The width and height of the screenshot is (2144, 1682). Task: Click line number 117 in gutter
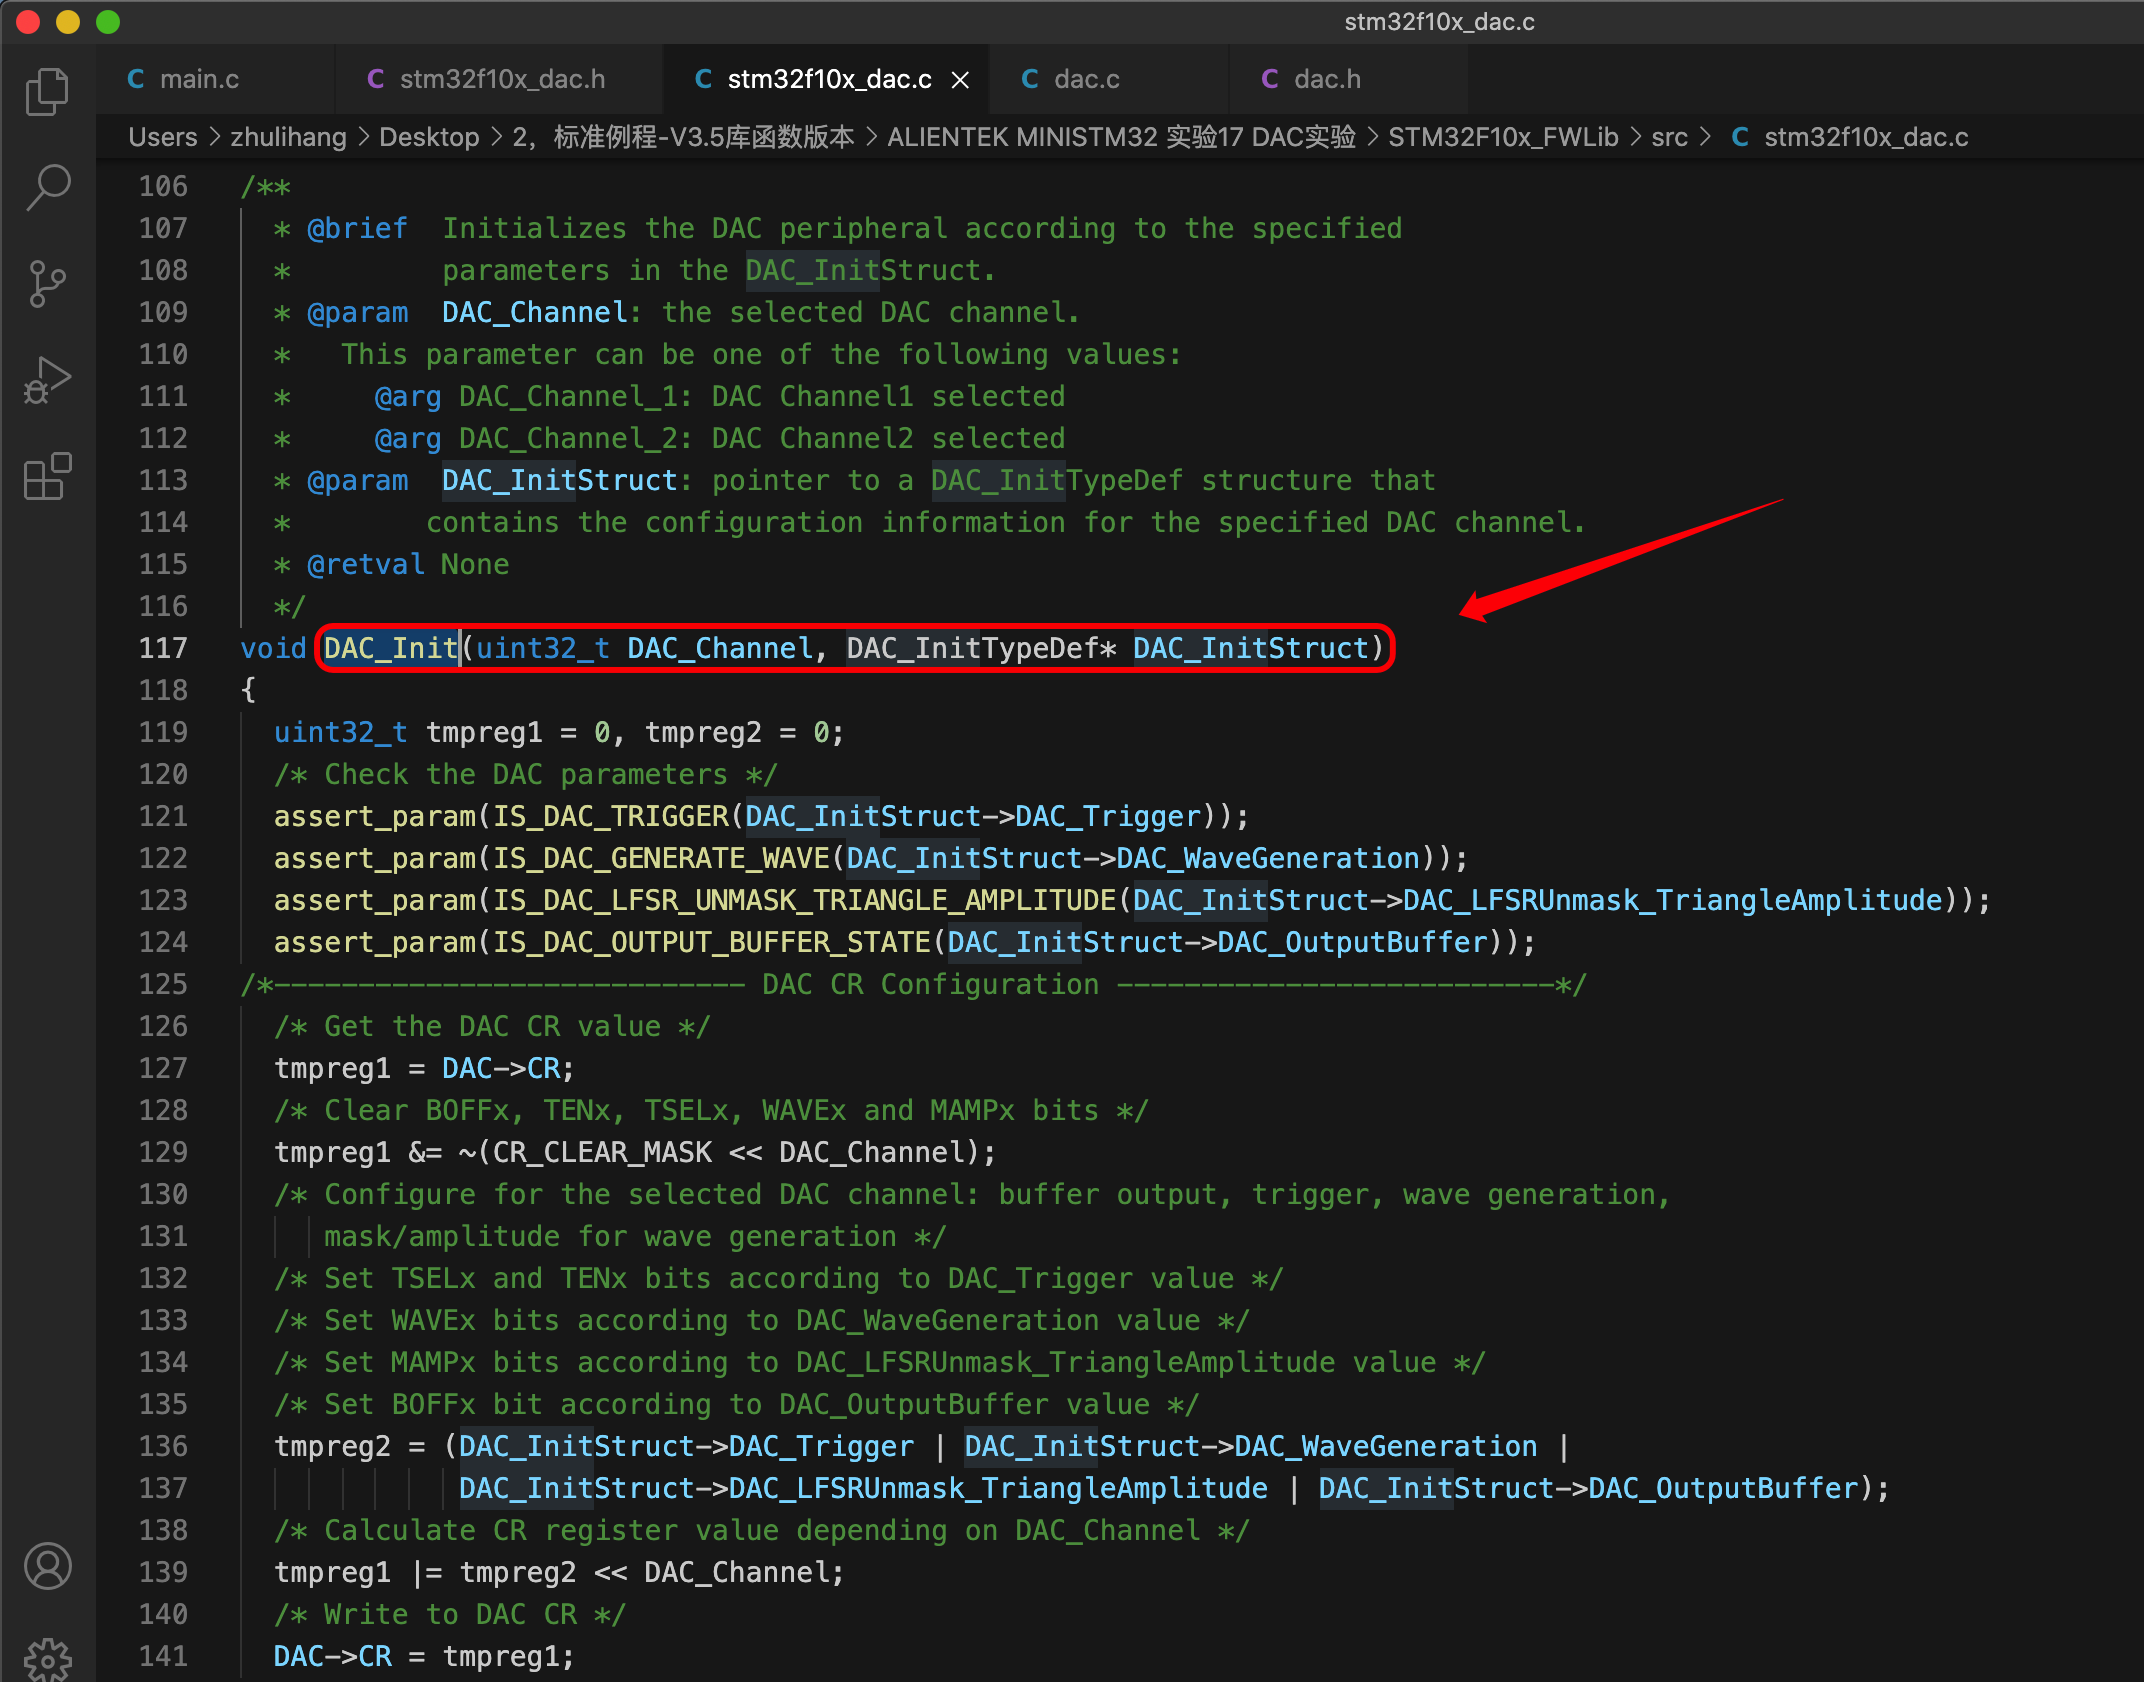pos(163,648)
